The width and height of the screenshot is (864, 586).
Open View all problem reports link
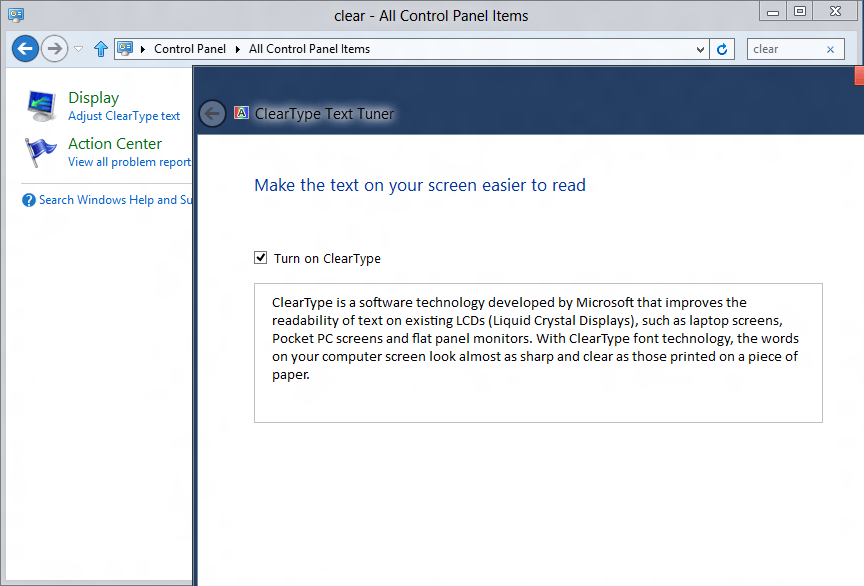tap(129, 162)
